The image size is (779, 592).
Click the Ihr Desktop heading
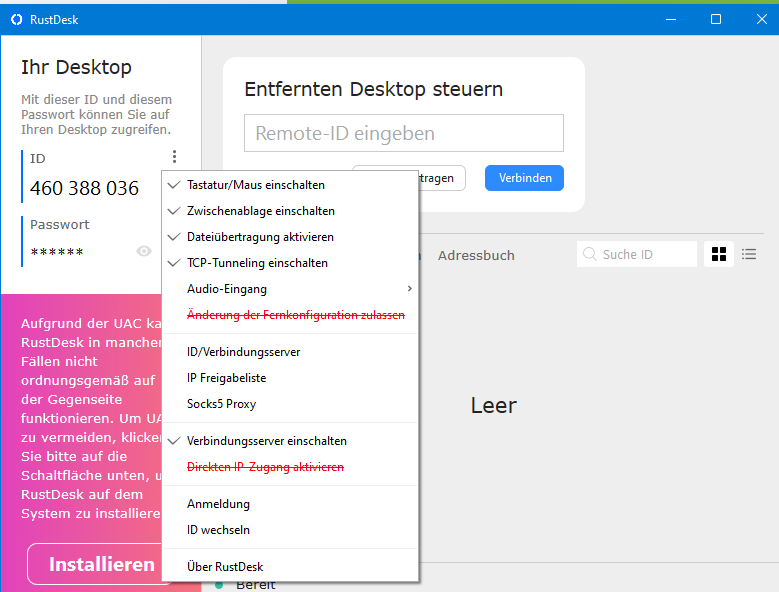click(x=76, y=67)
